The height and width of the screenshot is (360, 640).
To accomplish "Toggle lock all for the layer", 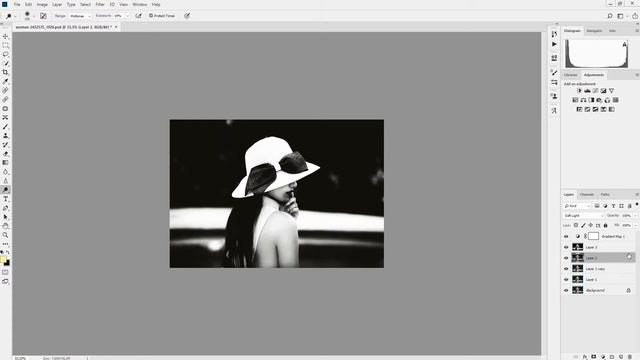I will 605,225.
